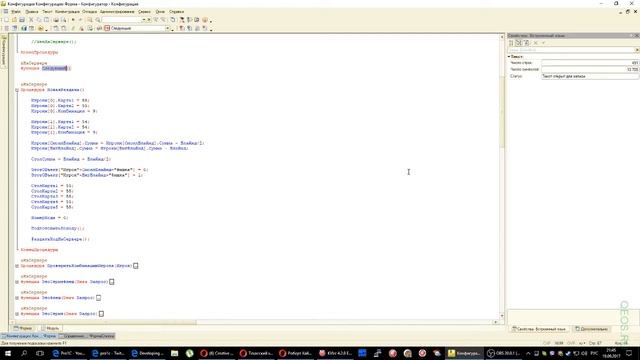Open the Окна menu
Image resolution: width=640 pixels, height=360 pixels.
point(160,12)
